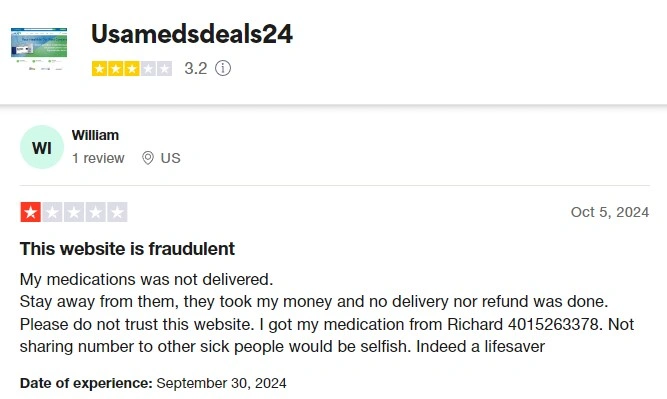This screenshot has height=399, width=667.
Task: Click the red one-star review rating
Action: (31, 212)
